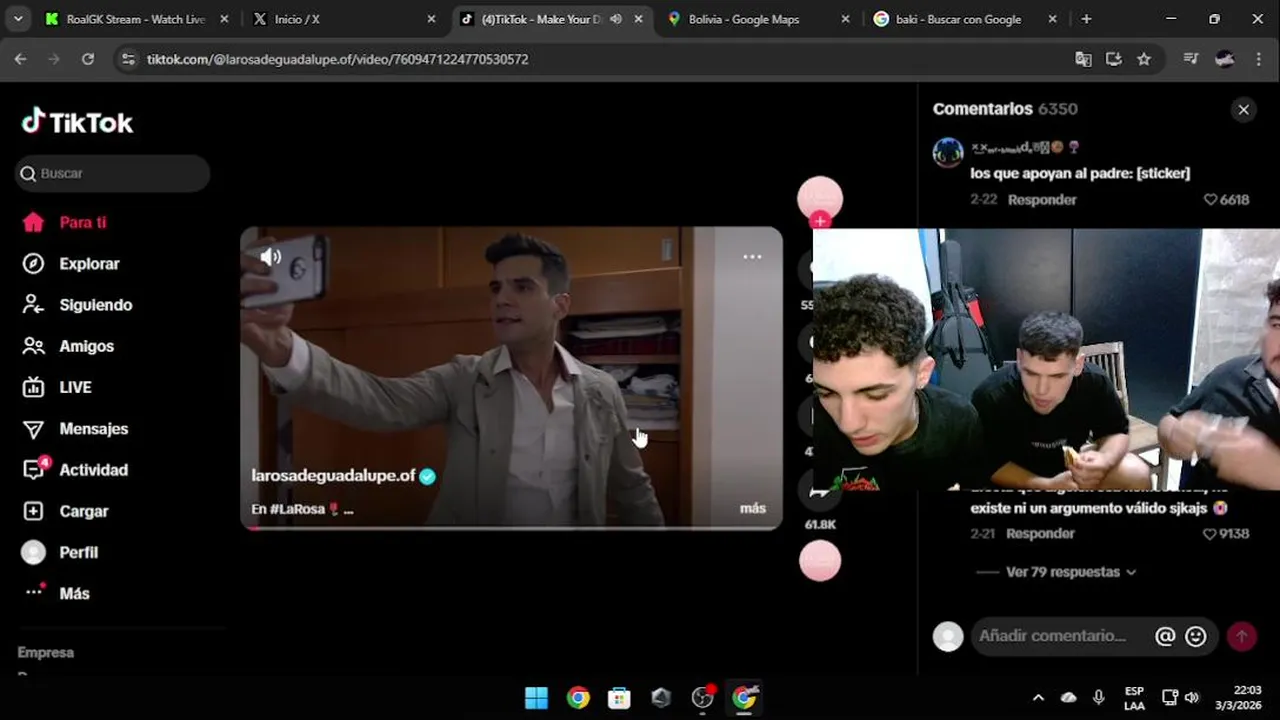Open the Siguiendo feed
Viewport: 1280px width, 720px height.
pos(77,304)
